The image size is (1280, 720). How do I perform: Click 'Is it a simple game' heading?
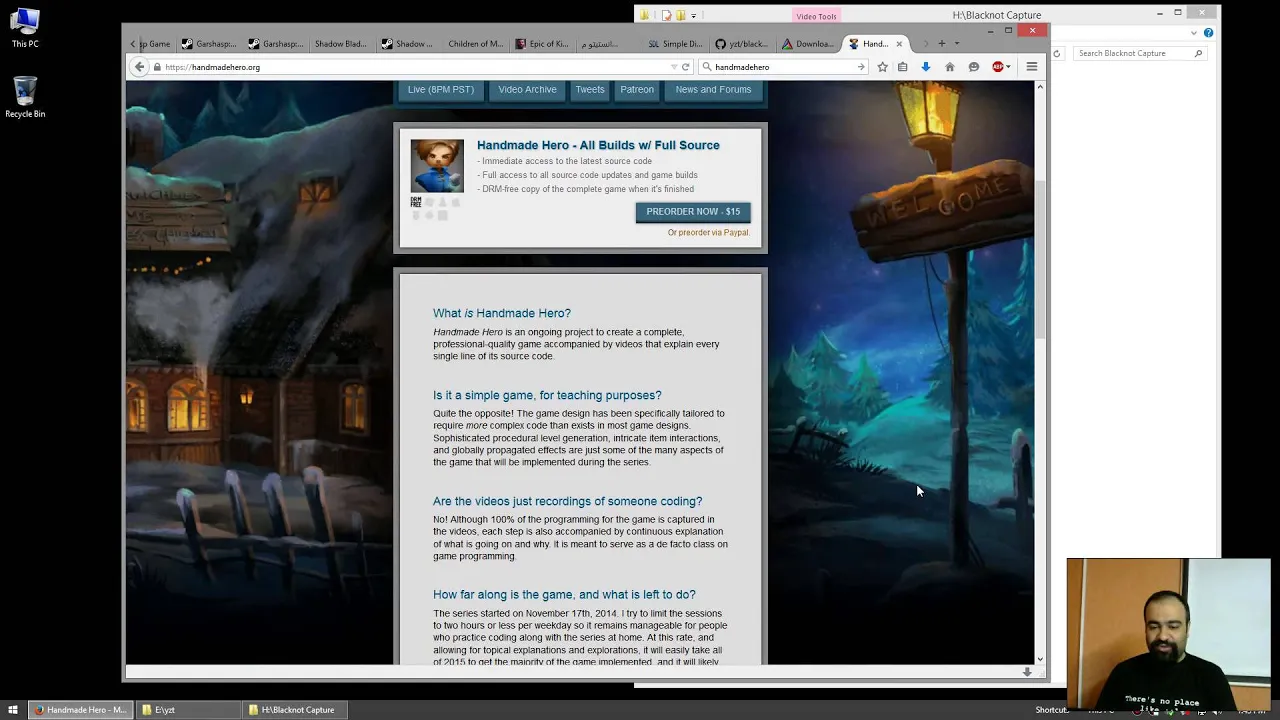coord(547,395)
